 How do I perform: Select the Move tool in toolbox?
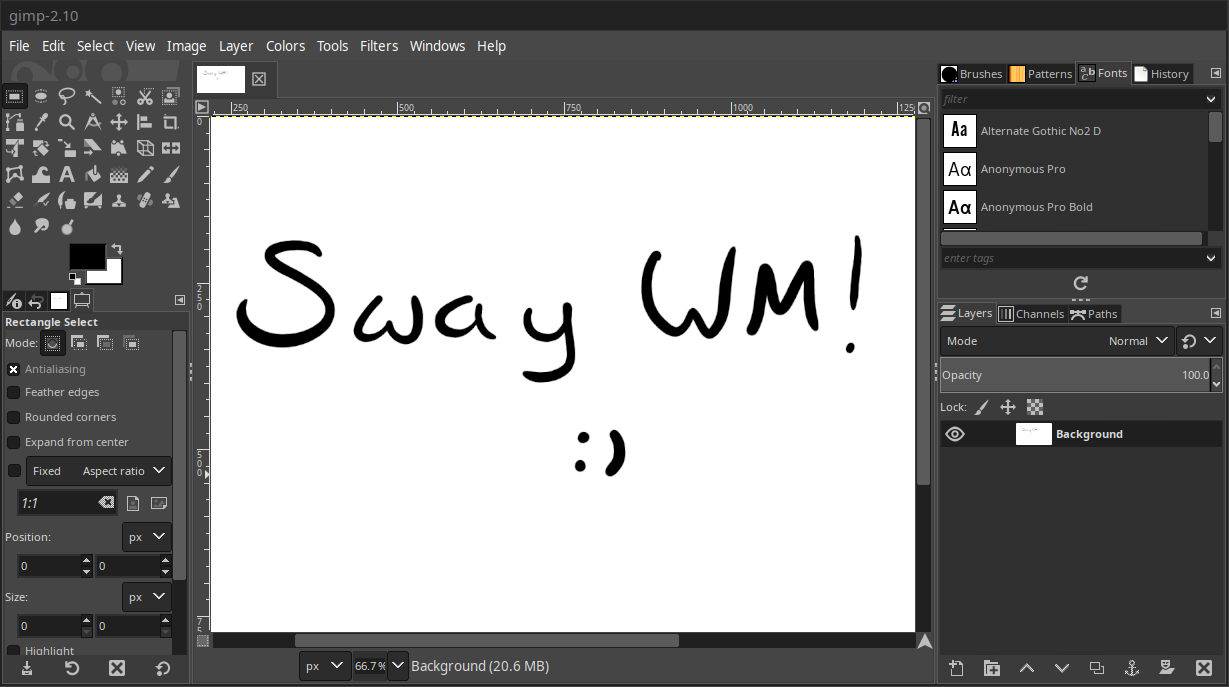(x=119, y=122)
